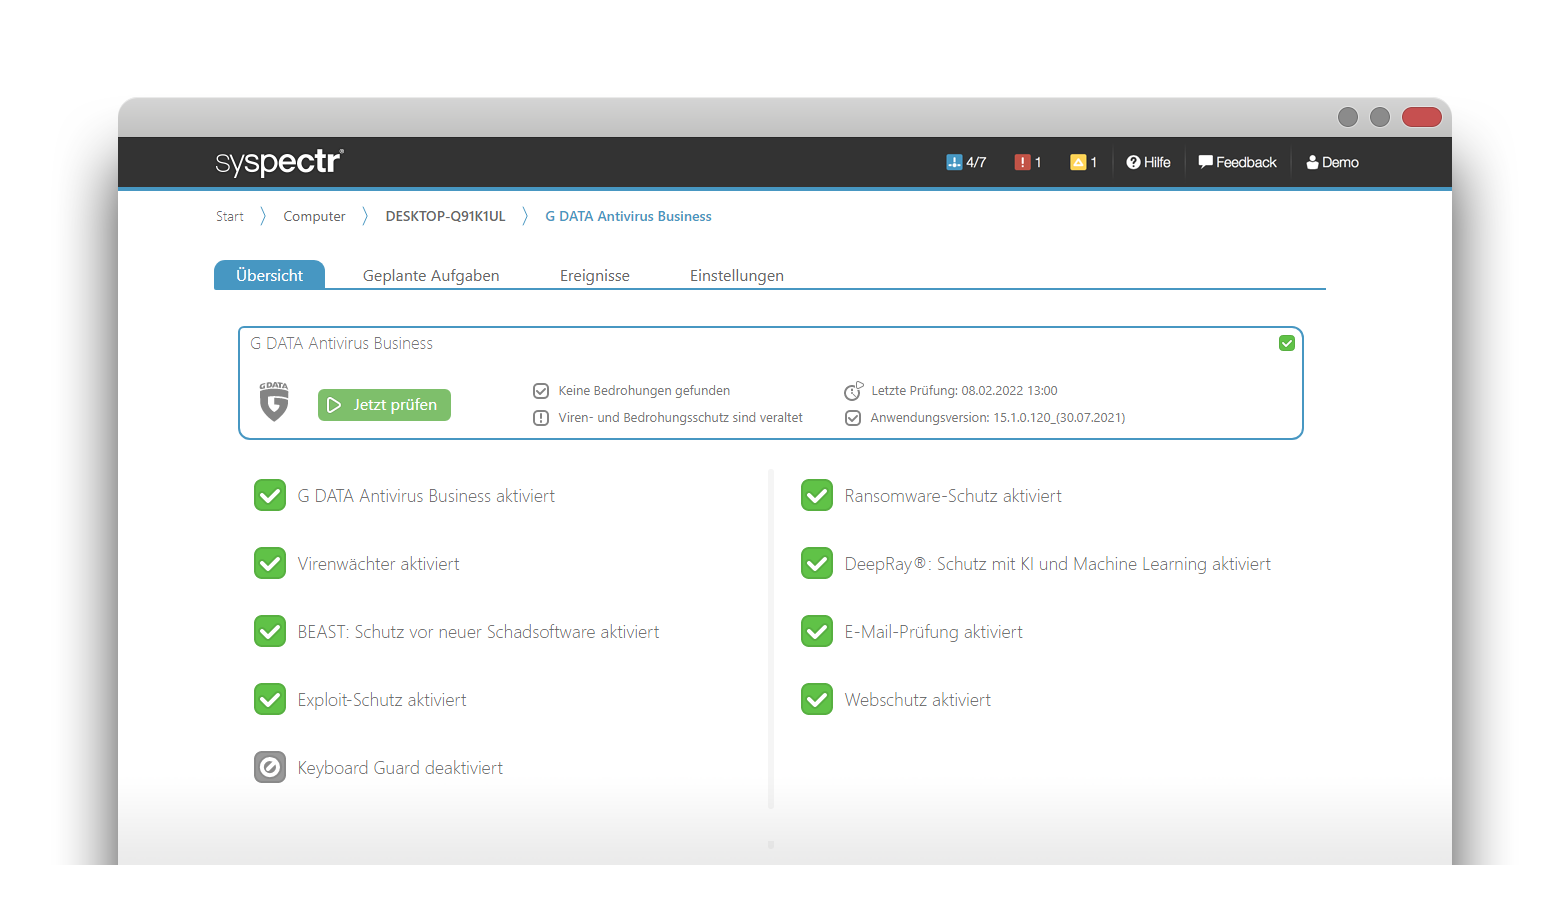Open the red critical alerts indicator

pyautogui.click(x=1028, y=162)
